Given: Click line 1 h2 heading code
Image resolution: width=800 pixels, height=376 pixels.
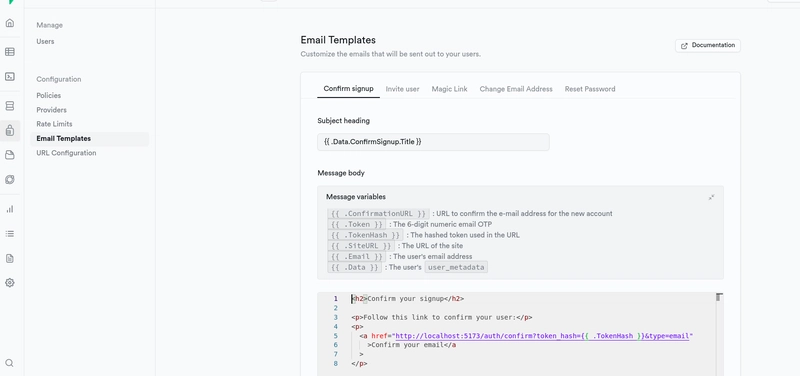Looking at the screenshot, I should click(x=408, y=299).
